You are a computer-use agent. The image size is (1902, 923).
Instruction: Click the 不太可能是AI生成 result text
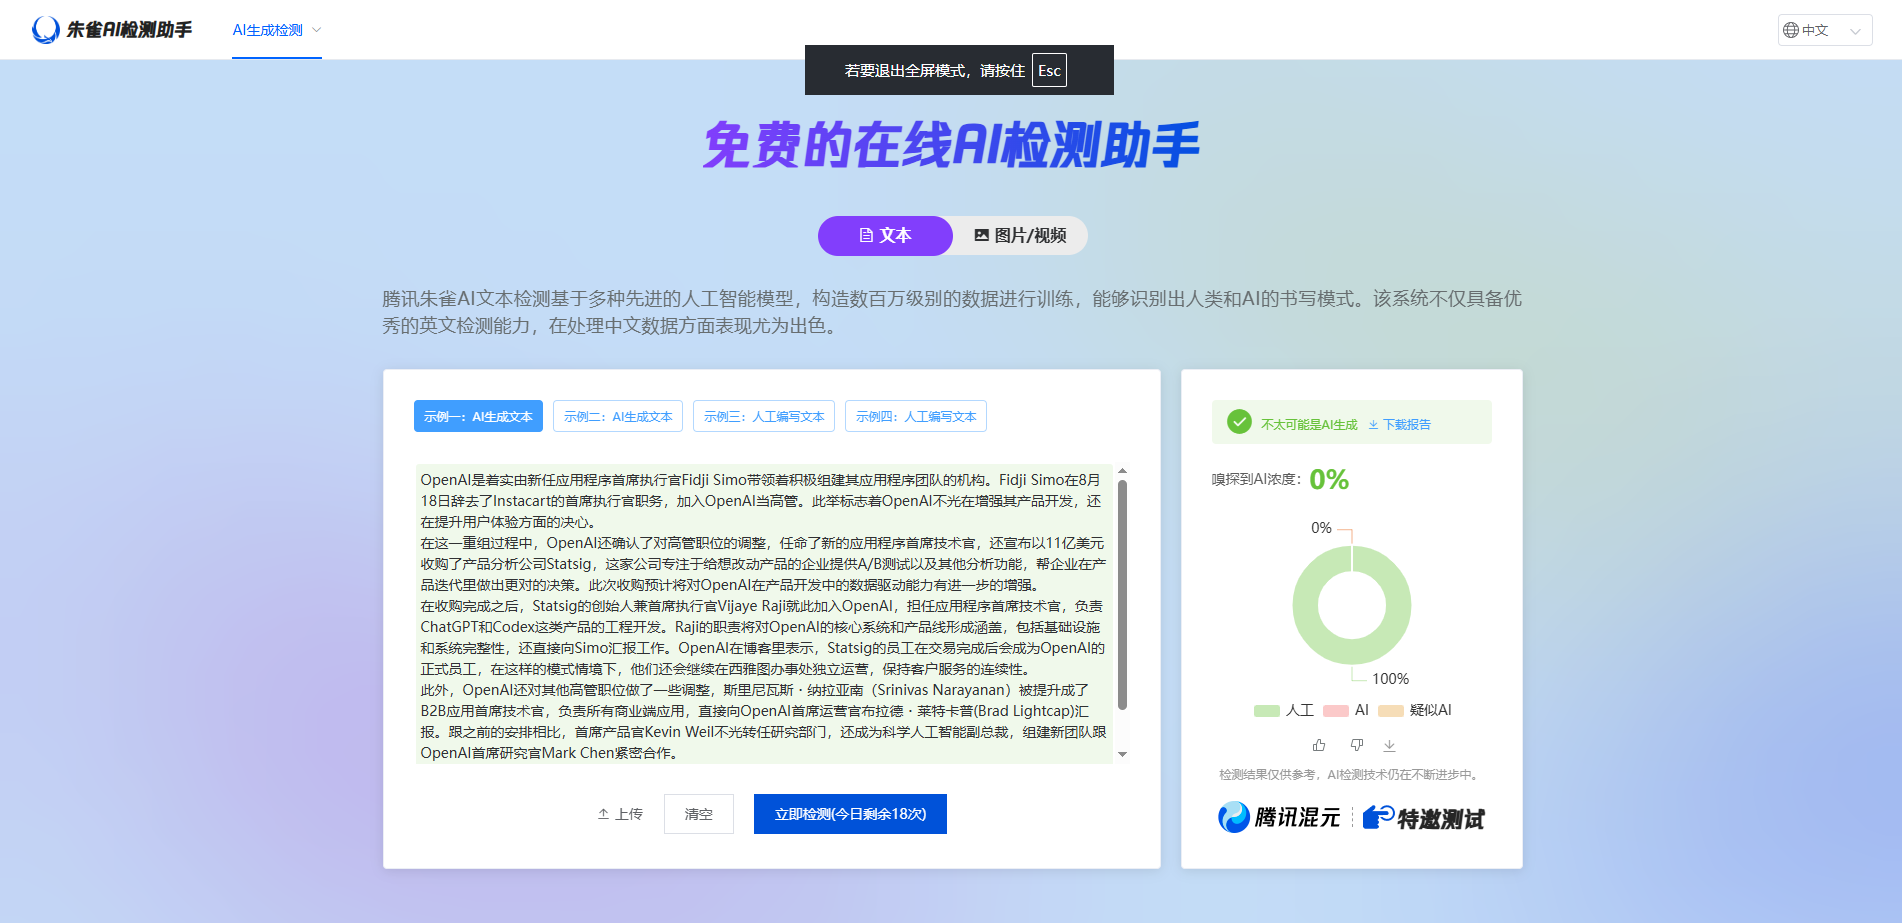pos(1309,424)
